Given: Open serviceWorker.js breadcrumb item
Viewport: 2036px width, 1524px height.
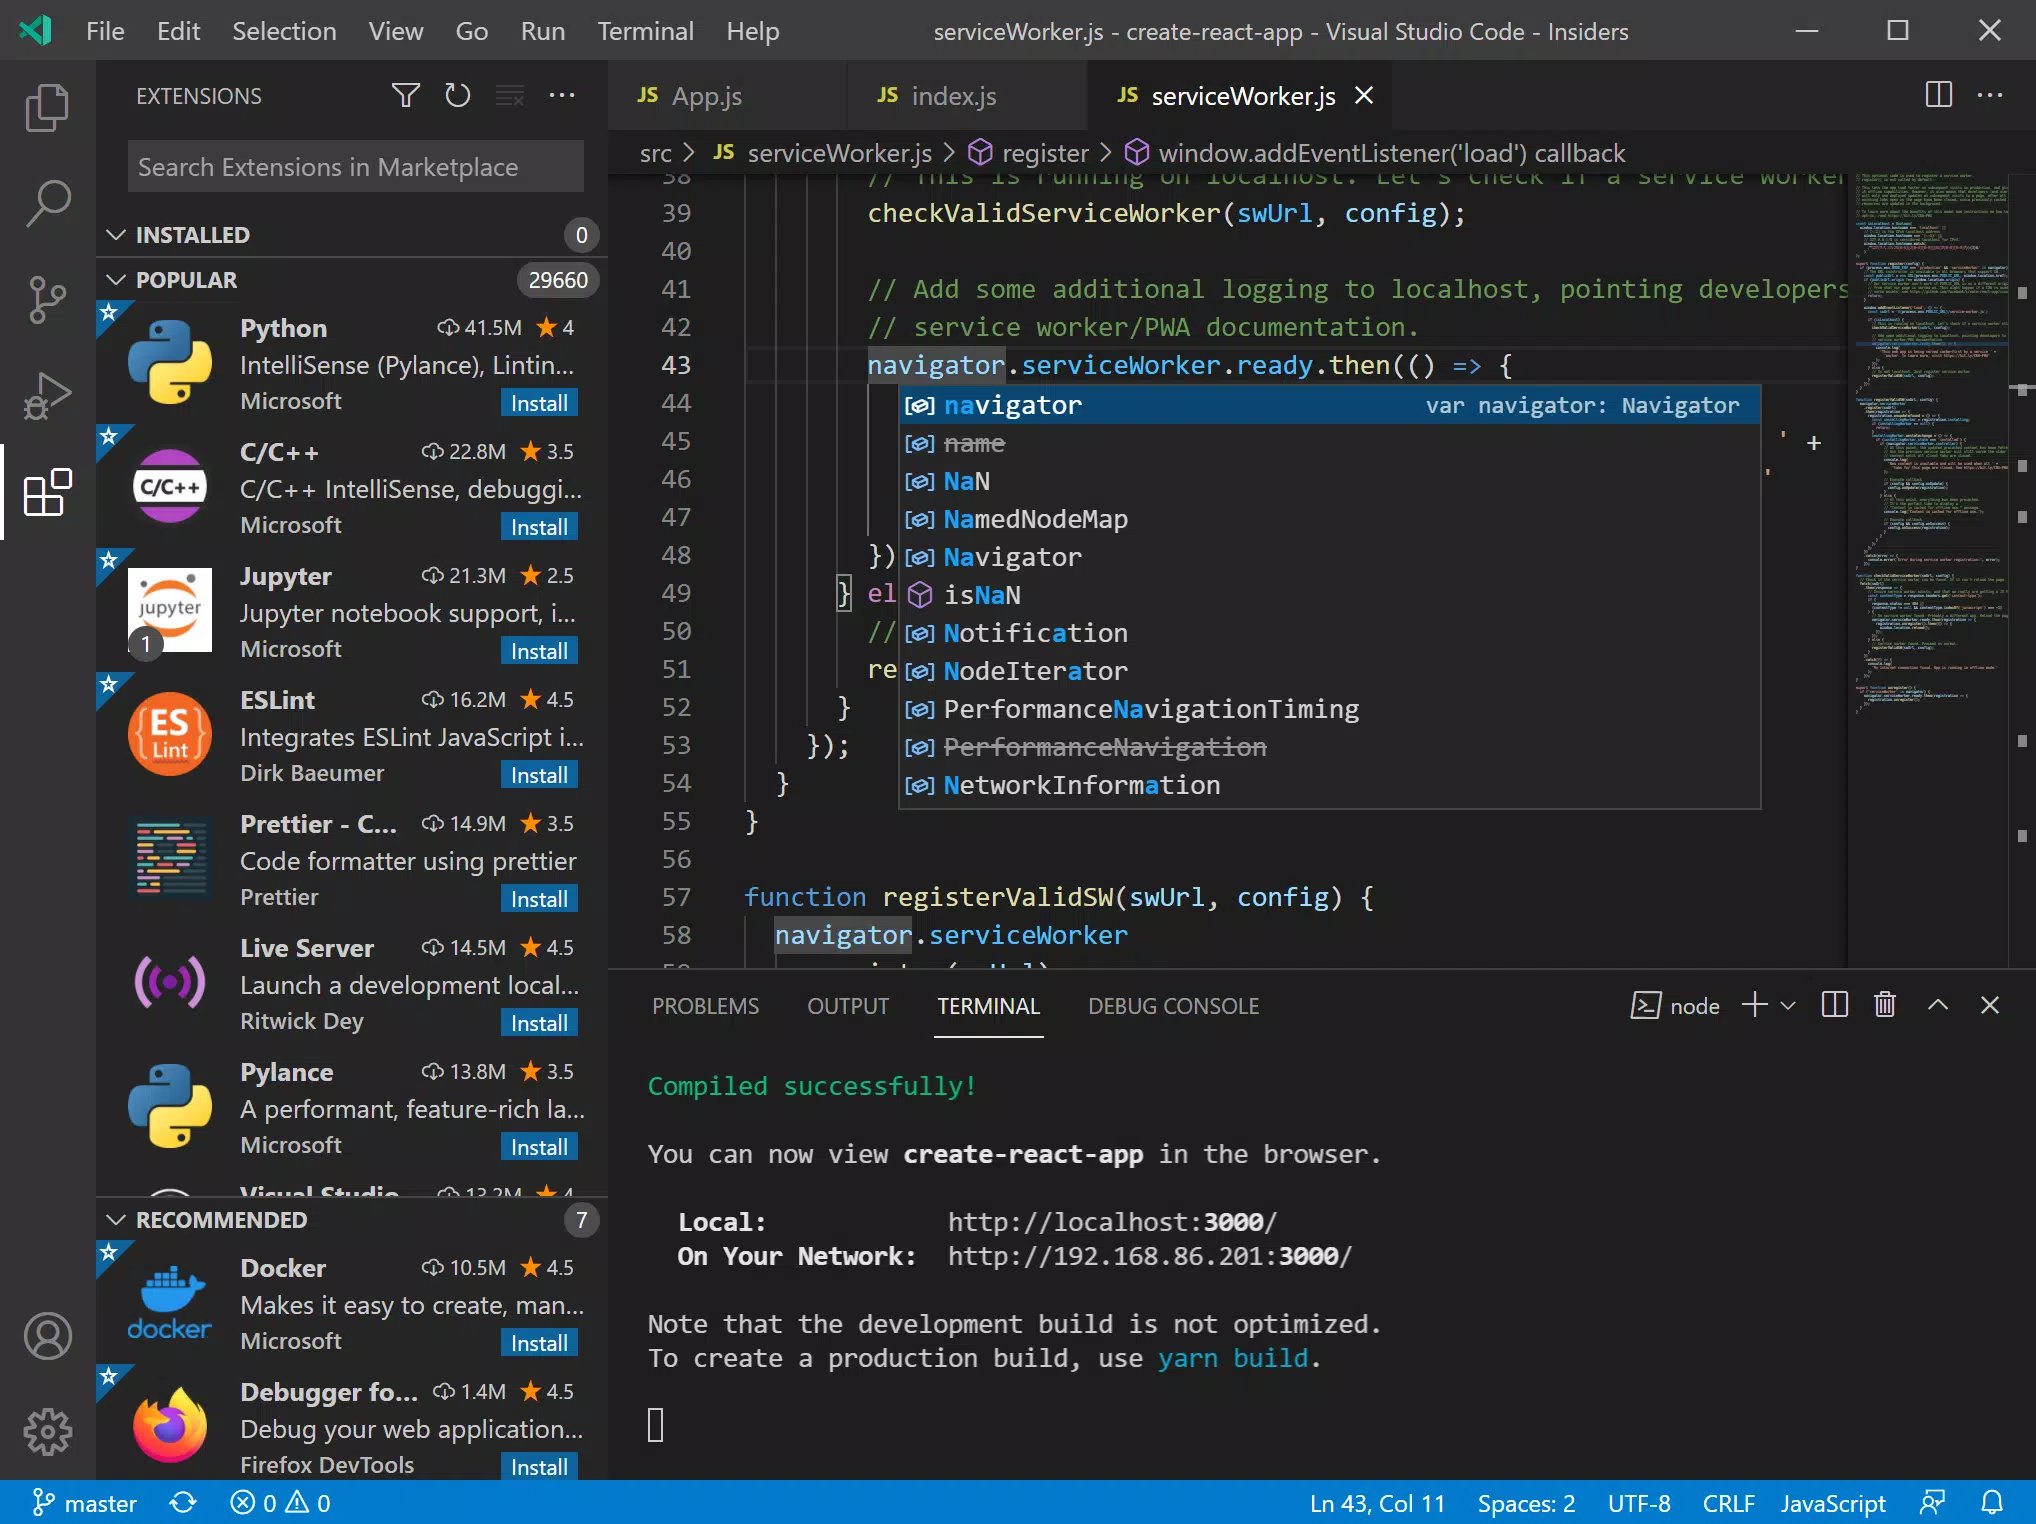Looking at the screenshot, I should (822, 153).
